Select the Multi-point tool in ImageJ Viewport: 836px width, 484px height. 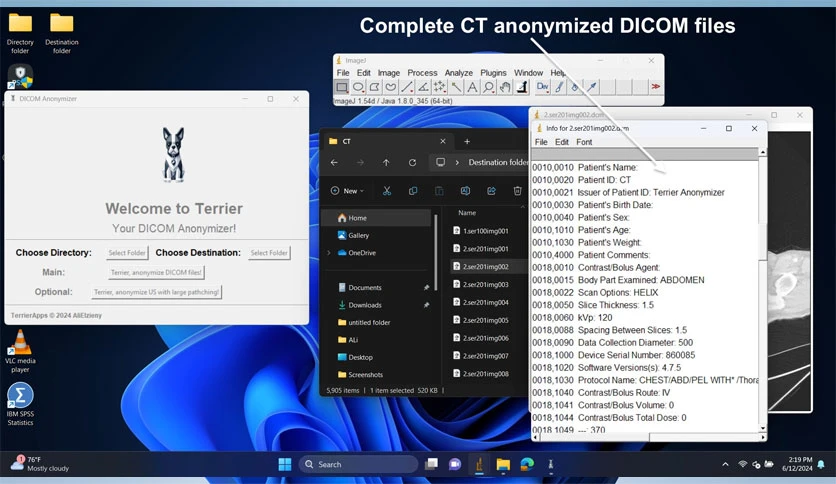440,87
